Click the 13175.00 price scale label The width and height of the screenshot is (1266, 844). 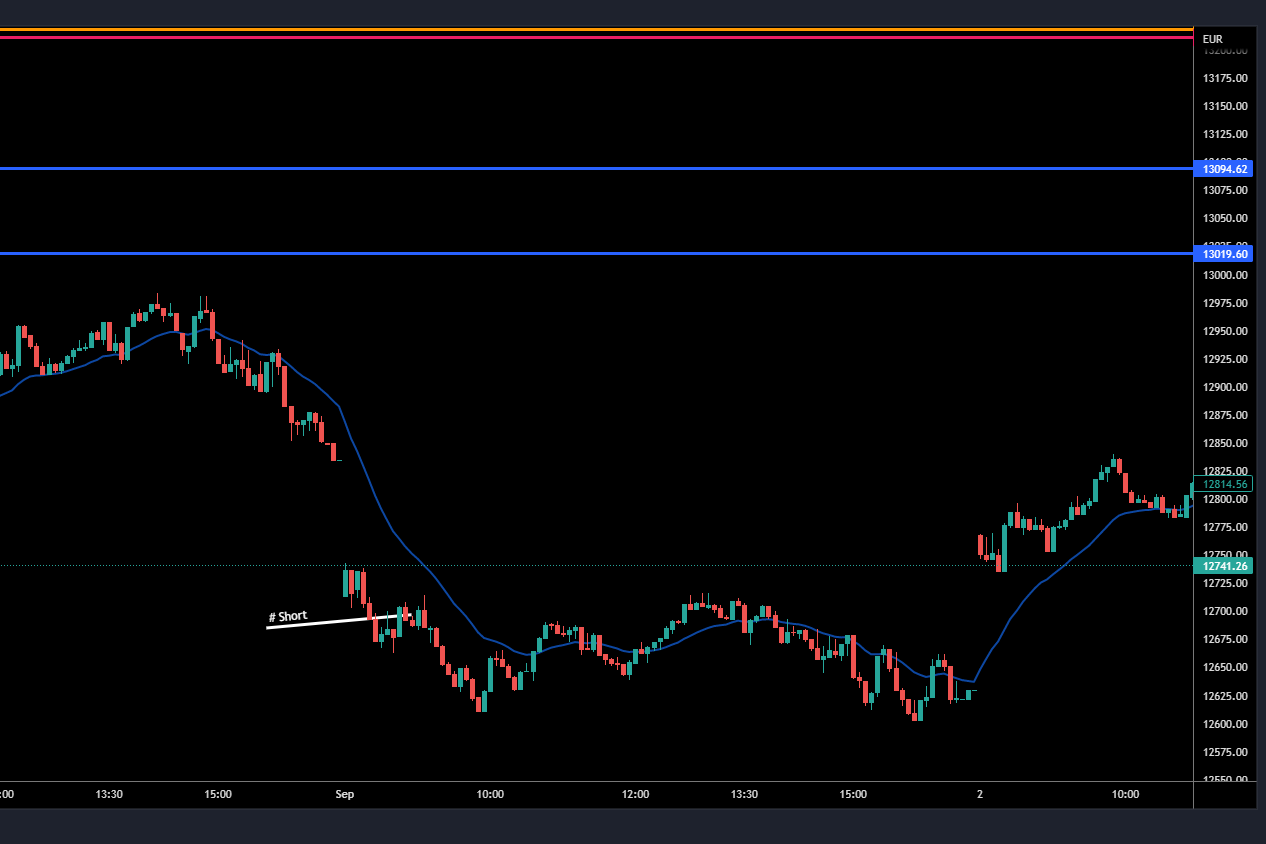1224,78
